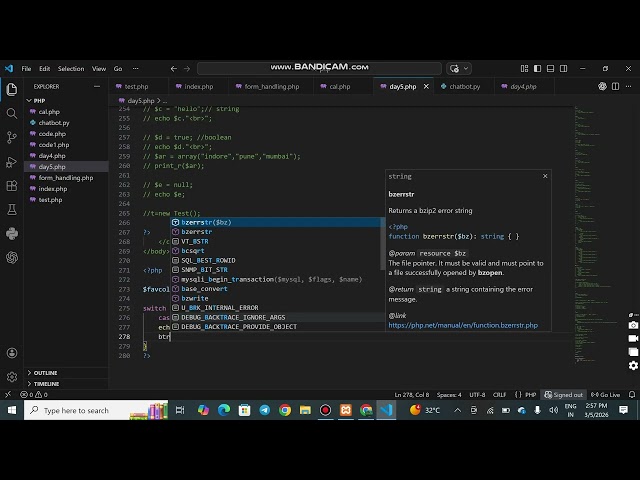
Task: Click Windows taskbar search box
Action: (96, 410)
